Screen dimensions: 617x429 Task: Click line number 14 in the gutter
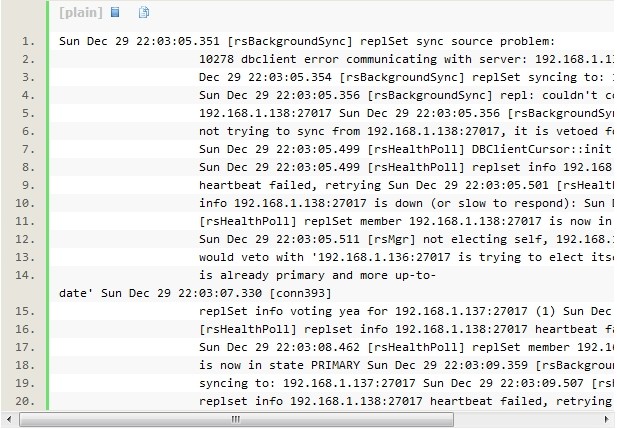(25, 276)
